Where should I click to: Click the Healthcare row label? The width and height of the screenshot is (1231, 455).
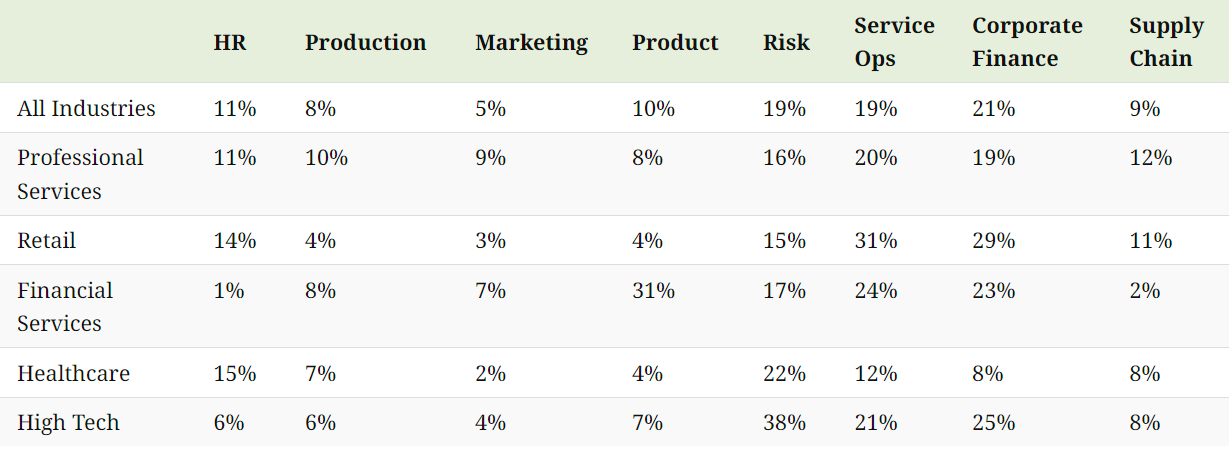point(73,374)
